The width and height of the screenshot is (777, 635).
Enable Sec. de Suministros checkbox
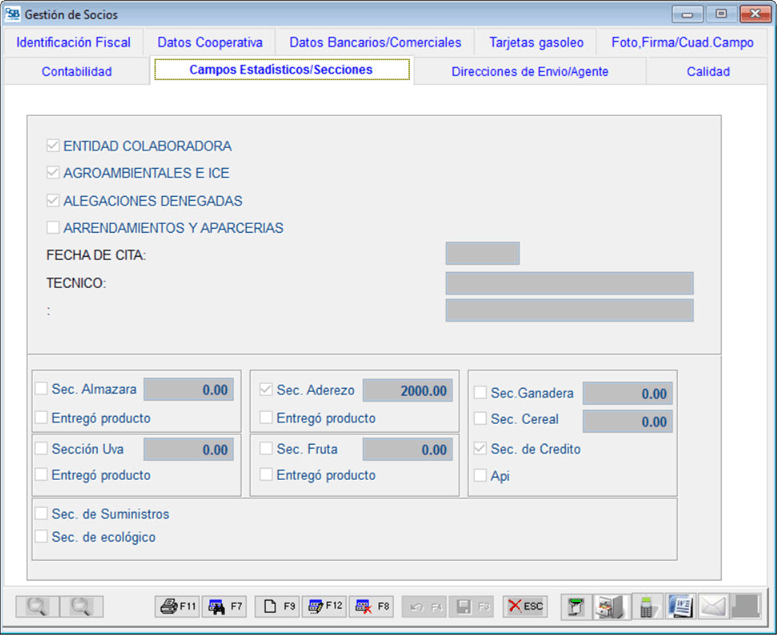pos(42,514)
